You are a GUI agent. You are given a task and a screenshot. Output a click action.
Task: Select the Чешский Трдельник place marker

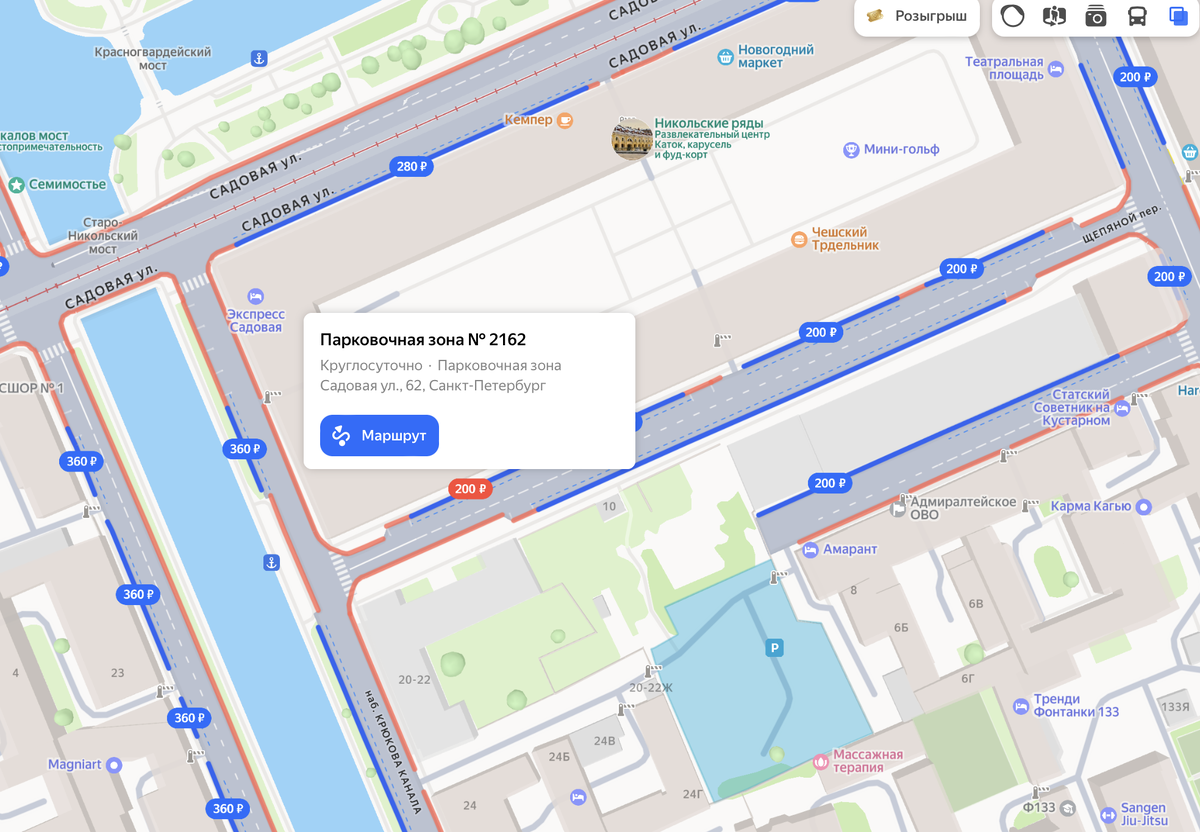pos(799,239)
